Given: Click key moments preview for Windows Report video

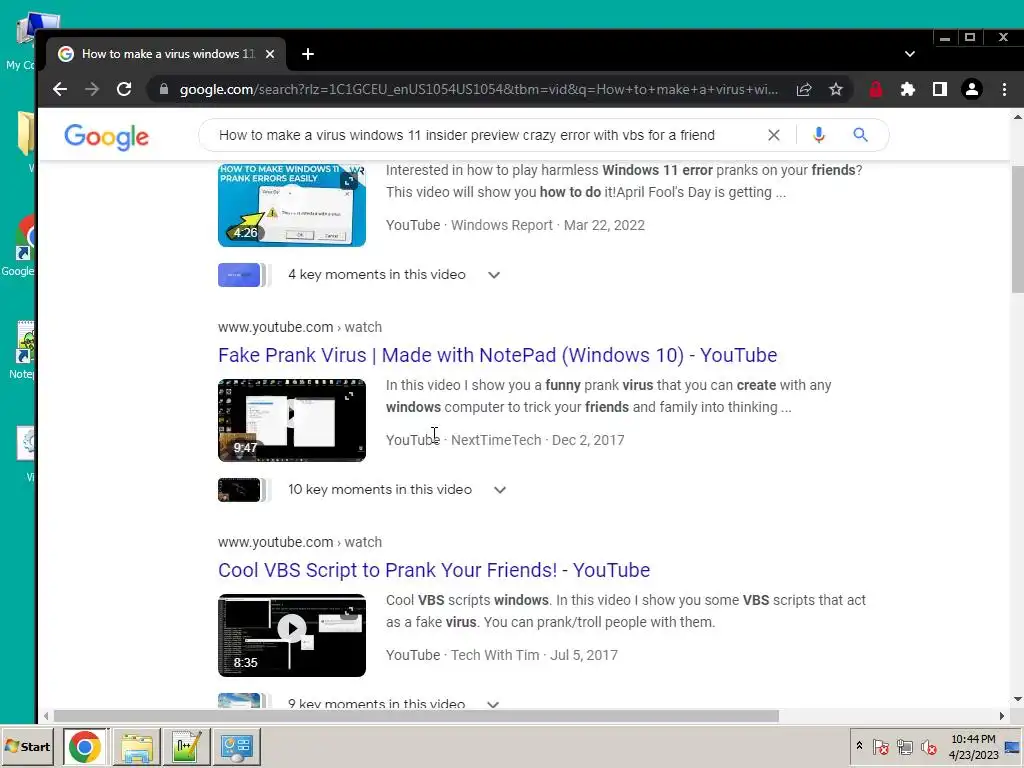Looking at the screenshot, I should click(244, 275).
